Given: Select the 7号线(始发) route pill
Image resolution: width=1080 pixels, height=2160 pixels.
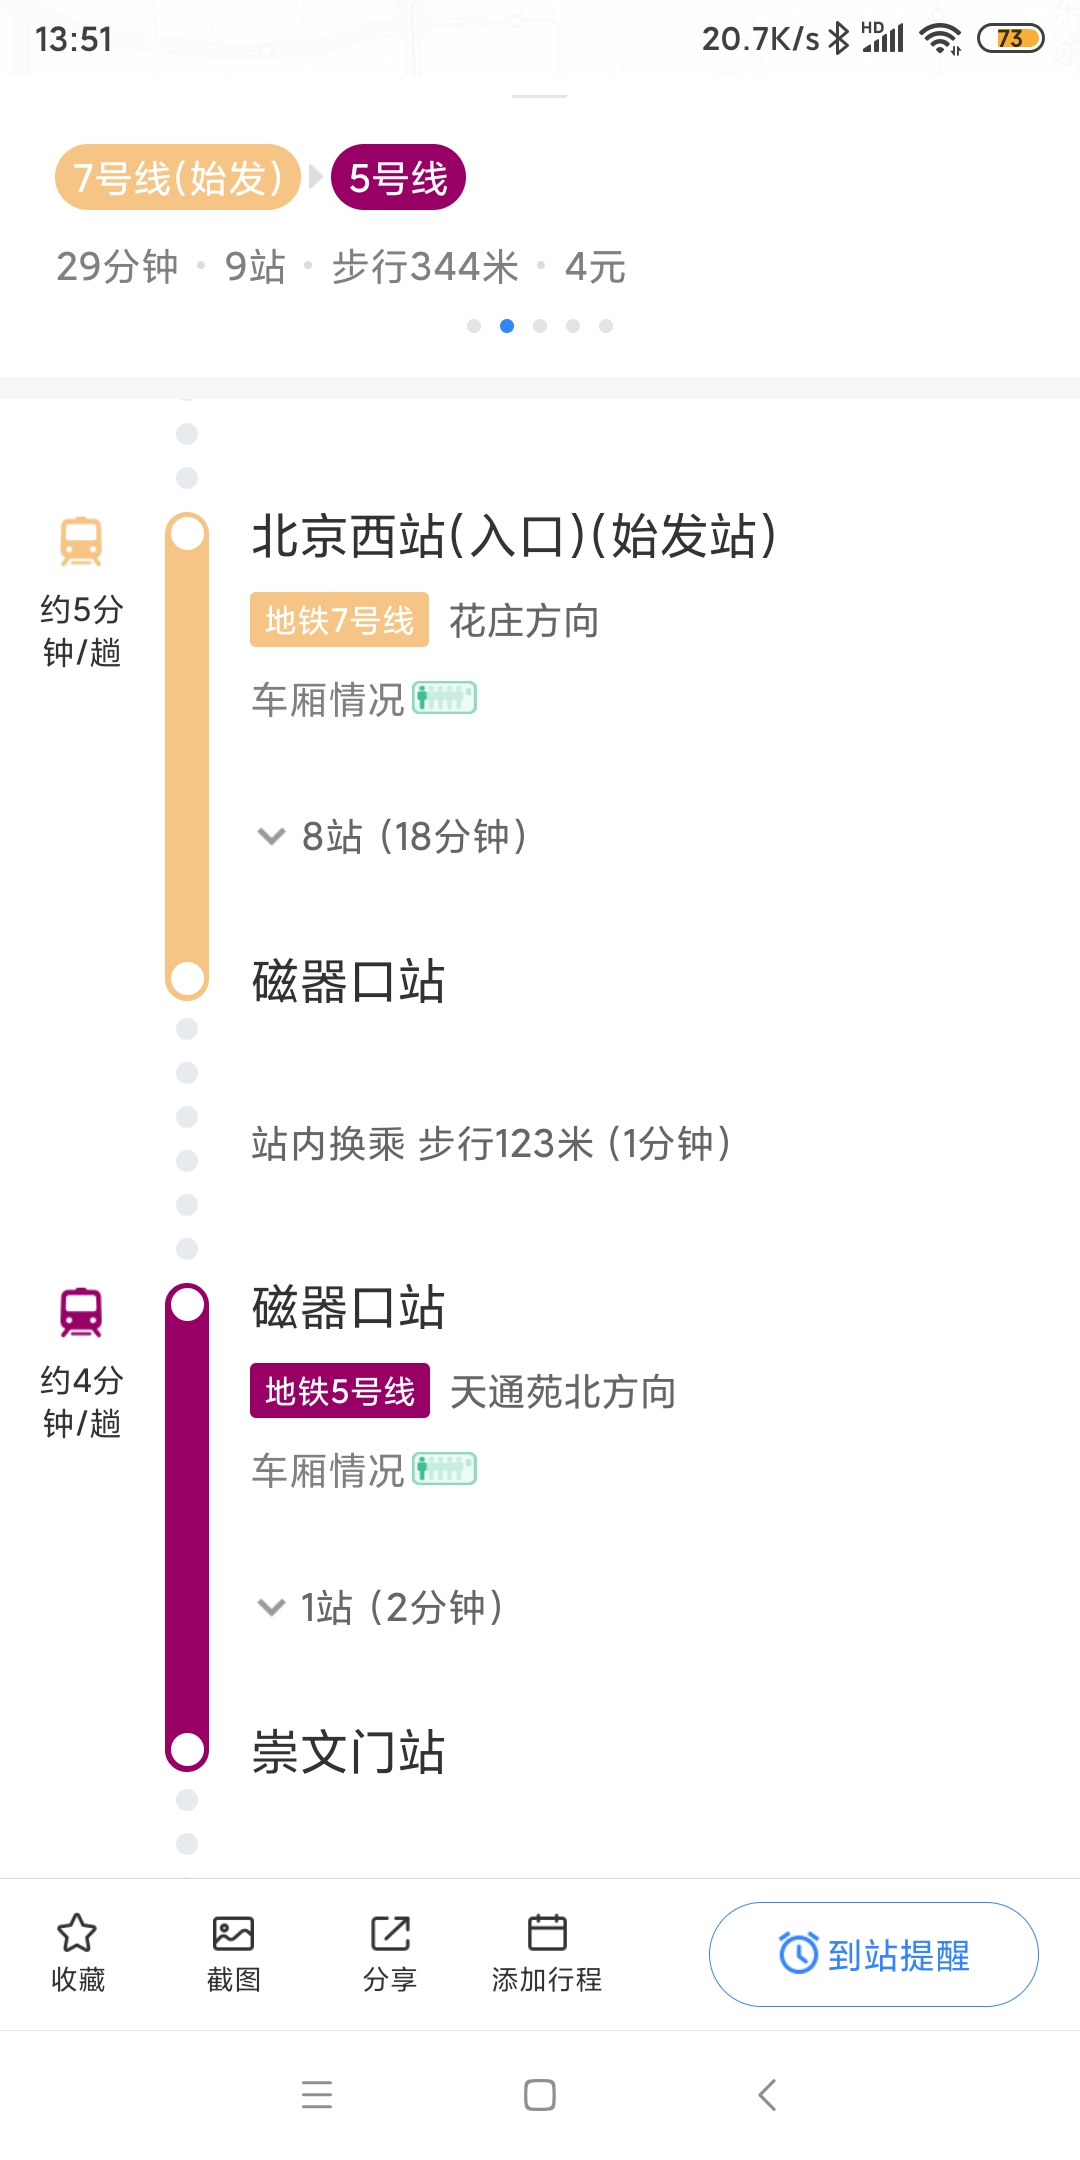Looking at the screenshot, I should click(x=178, y=178).
